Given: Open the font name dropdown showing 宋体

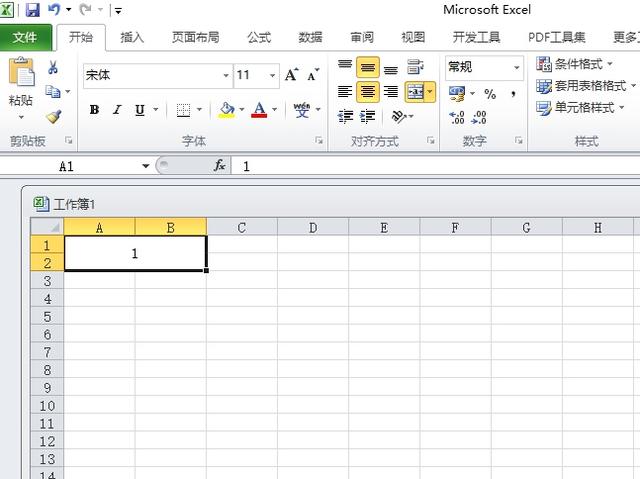Looking at the screenshot, I should pos(156,75).
